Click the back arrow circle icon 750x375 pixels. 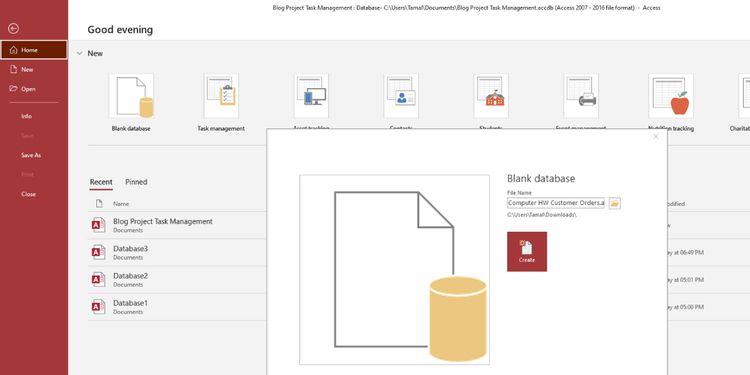tap(13, 29)
